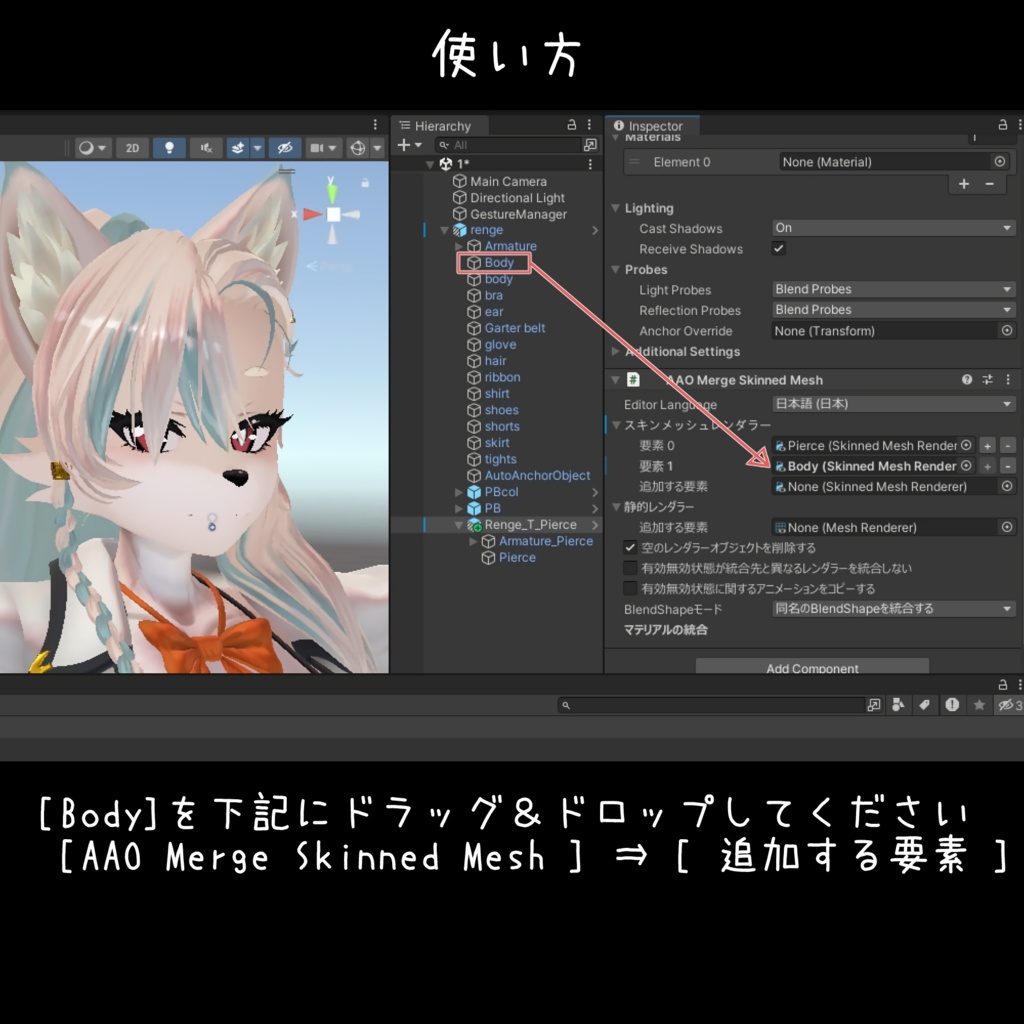
Task: Toggle scene audio with the mute speaker icon
Action: point(207,147)
